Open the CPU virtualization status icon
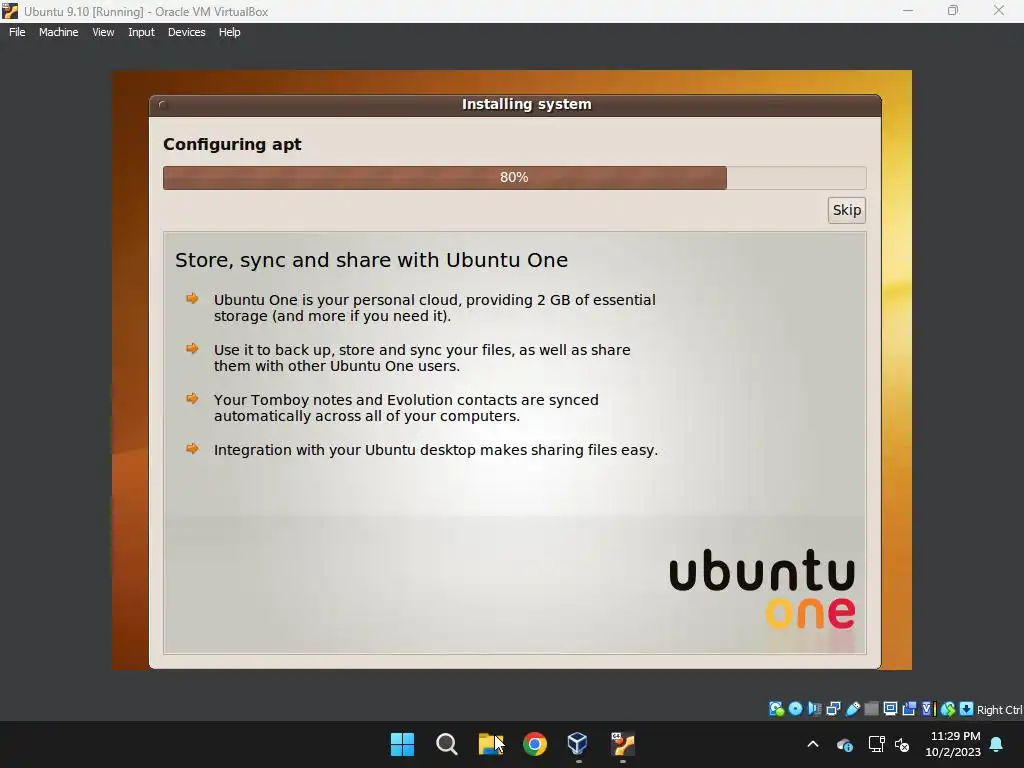The width and height of the screenshot is (1024, 768). [x=928, y=709]
